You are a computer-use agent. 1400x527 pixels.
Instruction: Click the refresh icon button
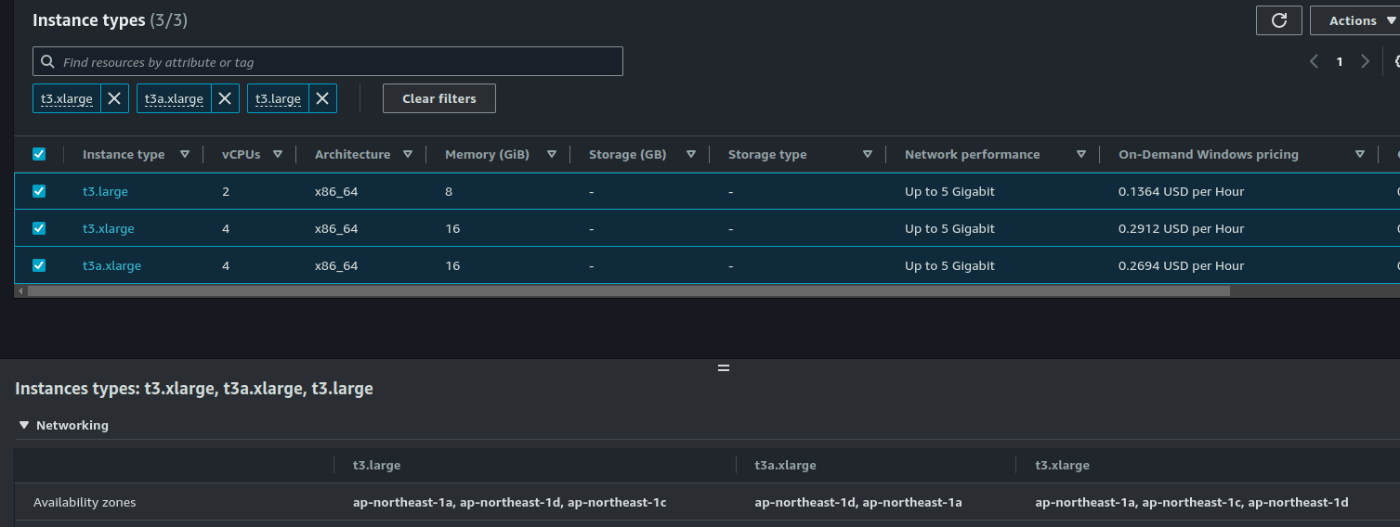point(1279,20)
